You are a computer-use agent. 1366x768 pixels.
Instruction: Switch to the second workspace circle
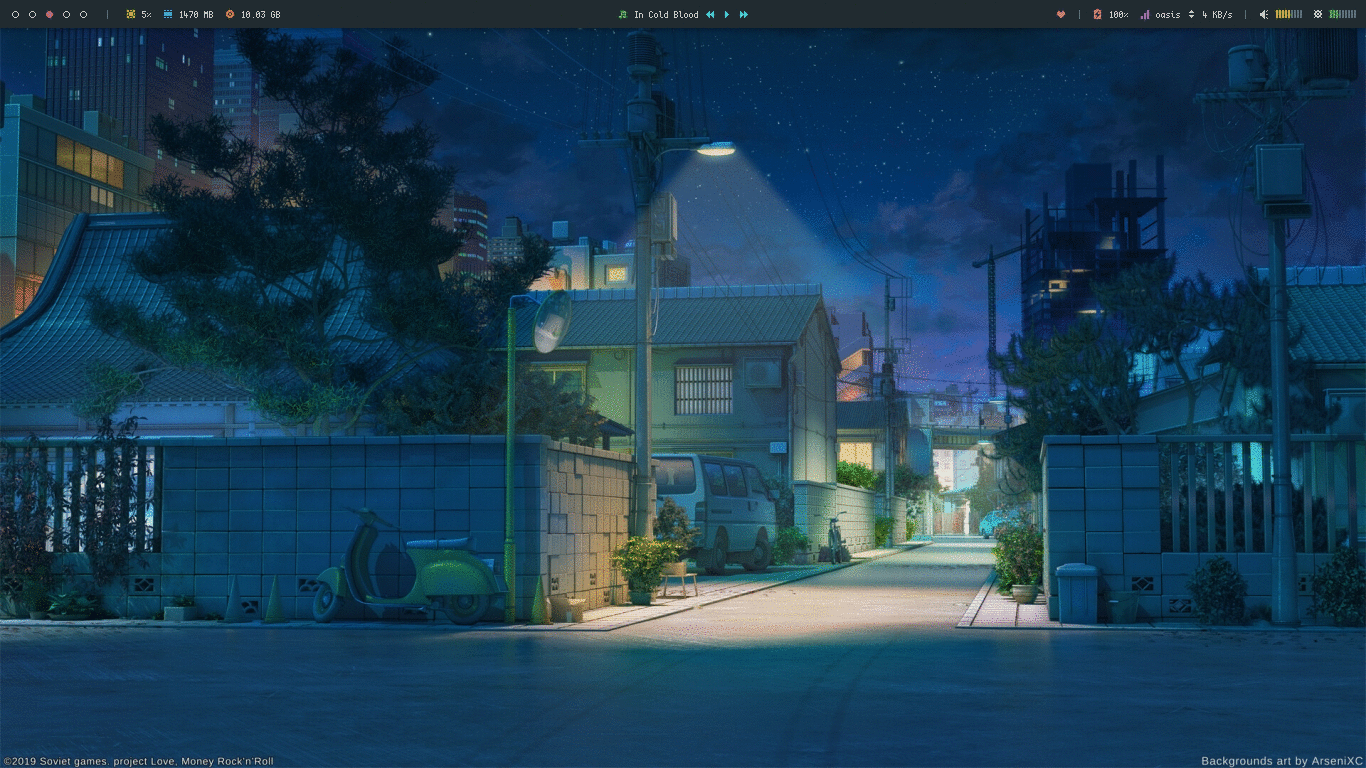pyautogui.click(x=33, y=15)
